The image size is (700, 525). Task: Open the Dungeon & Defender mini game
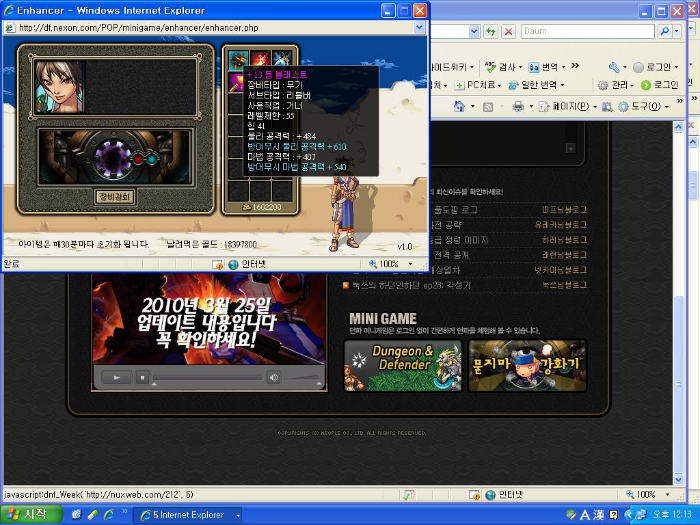pos(403,365)
